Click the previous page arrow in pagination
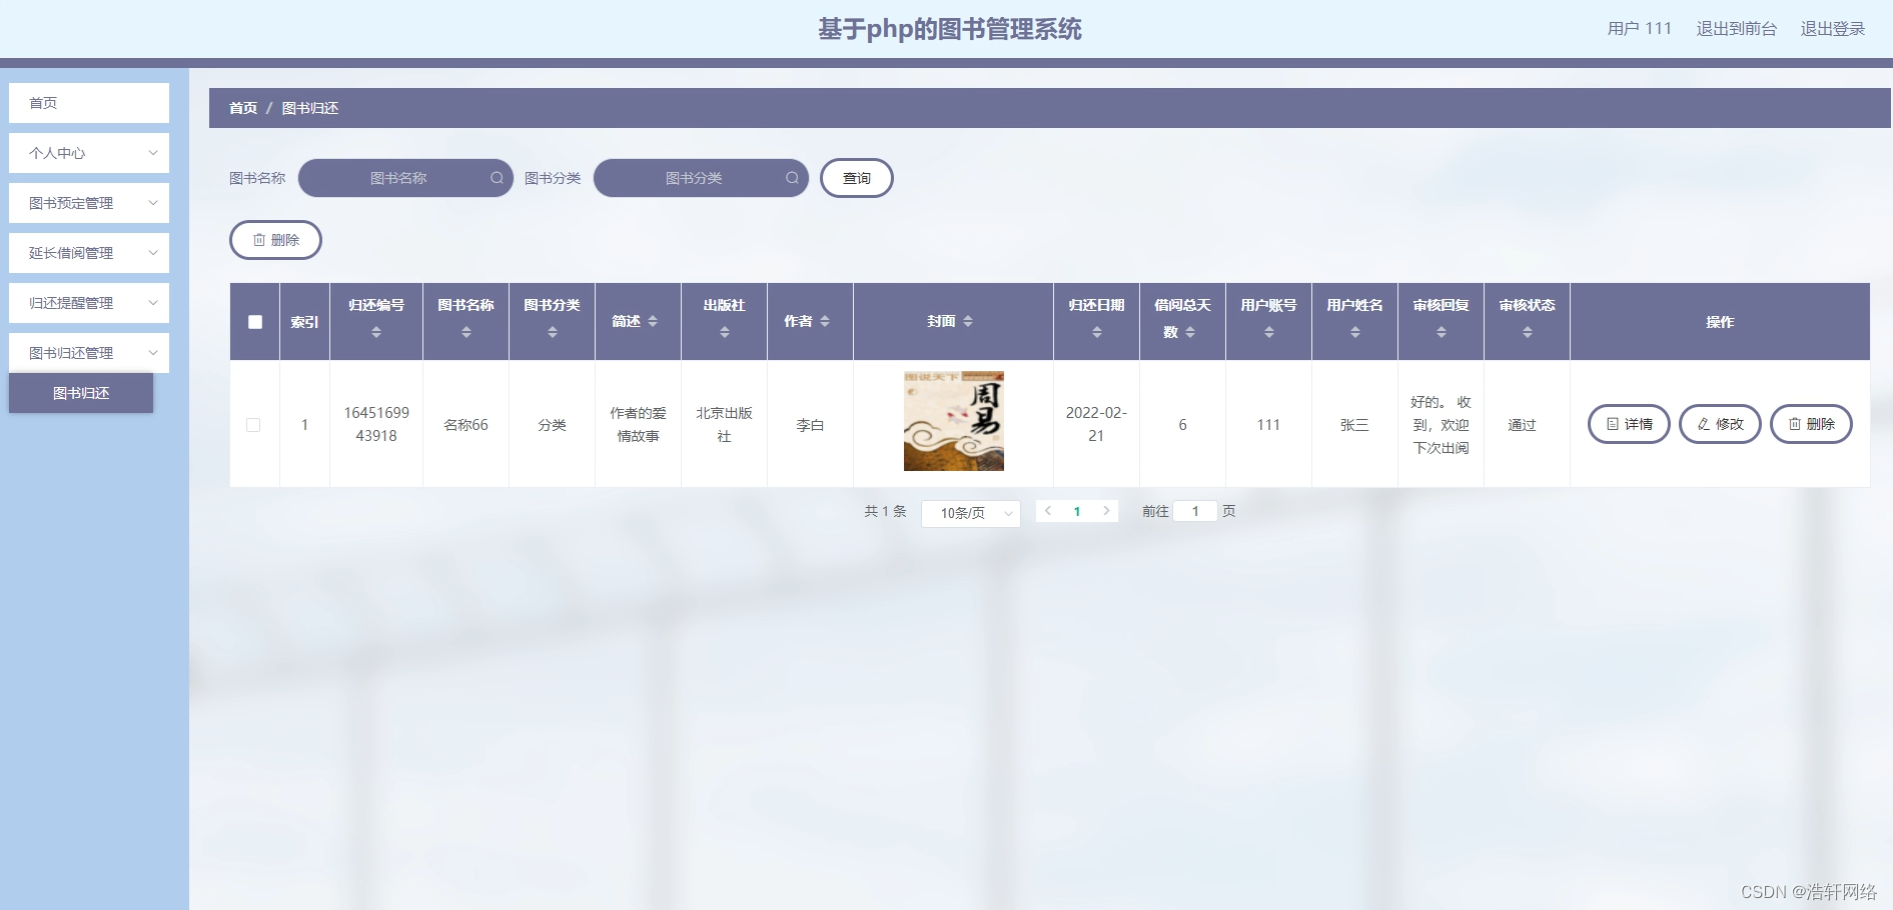 (x=1047, y=511)
